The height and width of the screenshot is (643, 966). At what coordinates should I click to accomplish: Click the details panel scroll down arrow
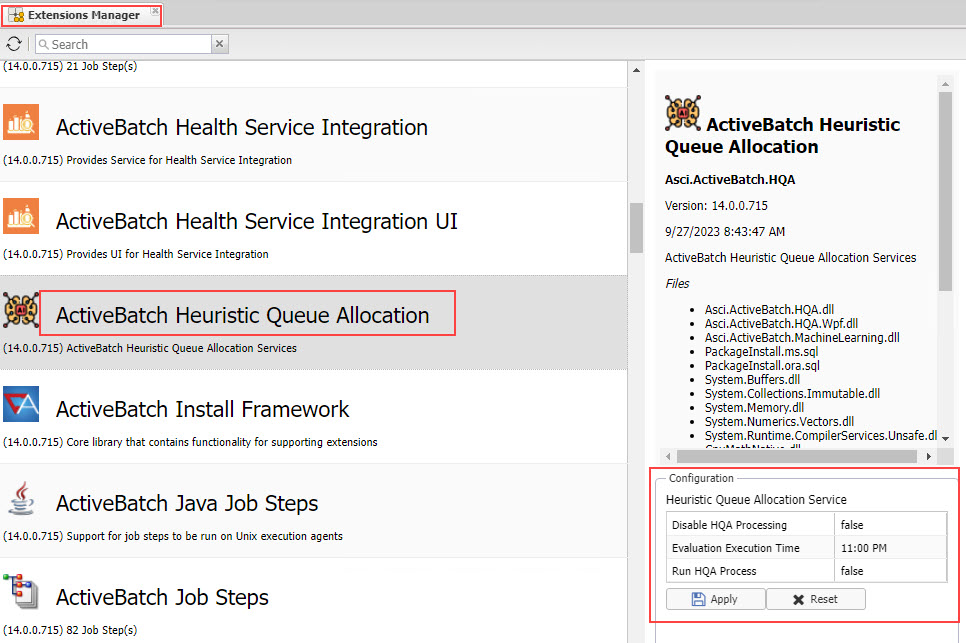point(945,438)
